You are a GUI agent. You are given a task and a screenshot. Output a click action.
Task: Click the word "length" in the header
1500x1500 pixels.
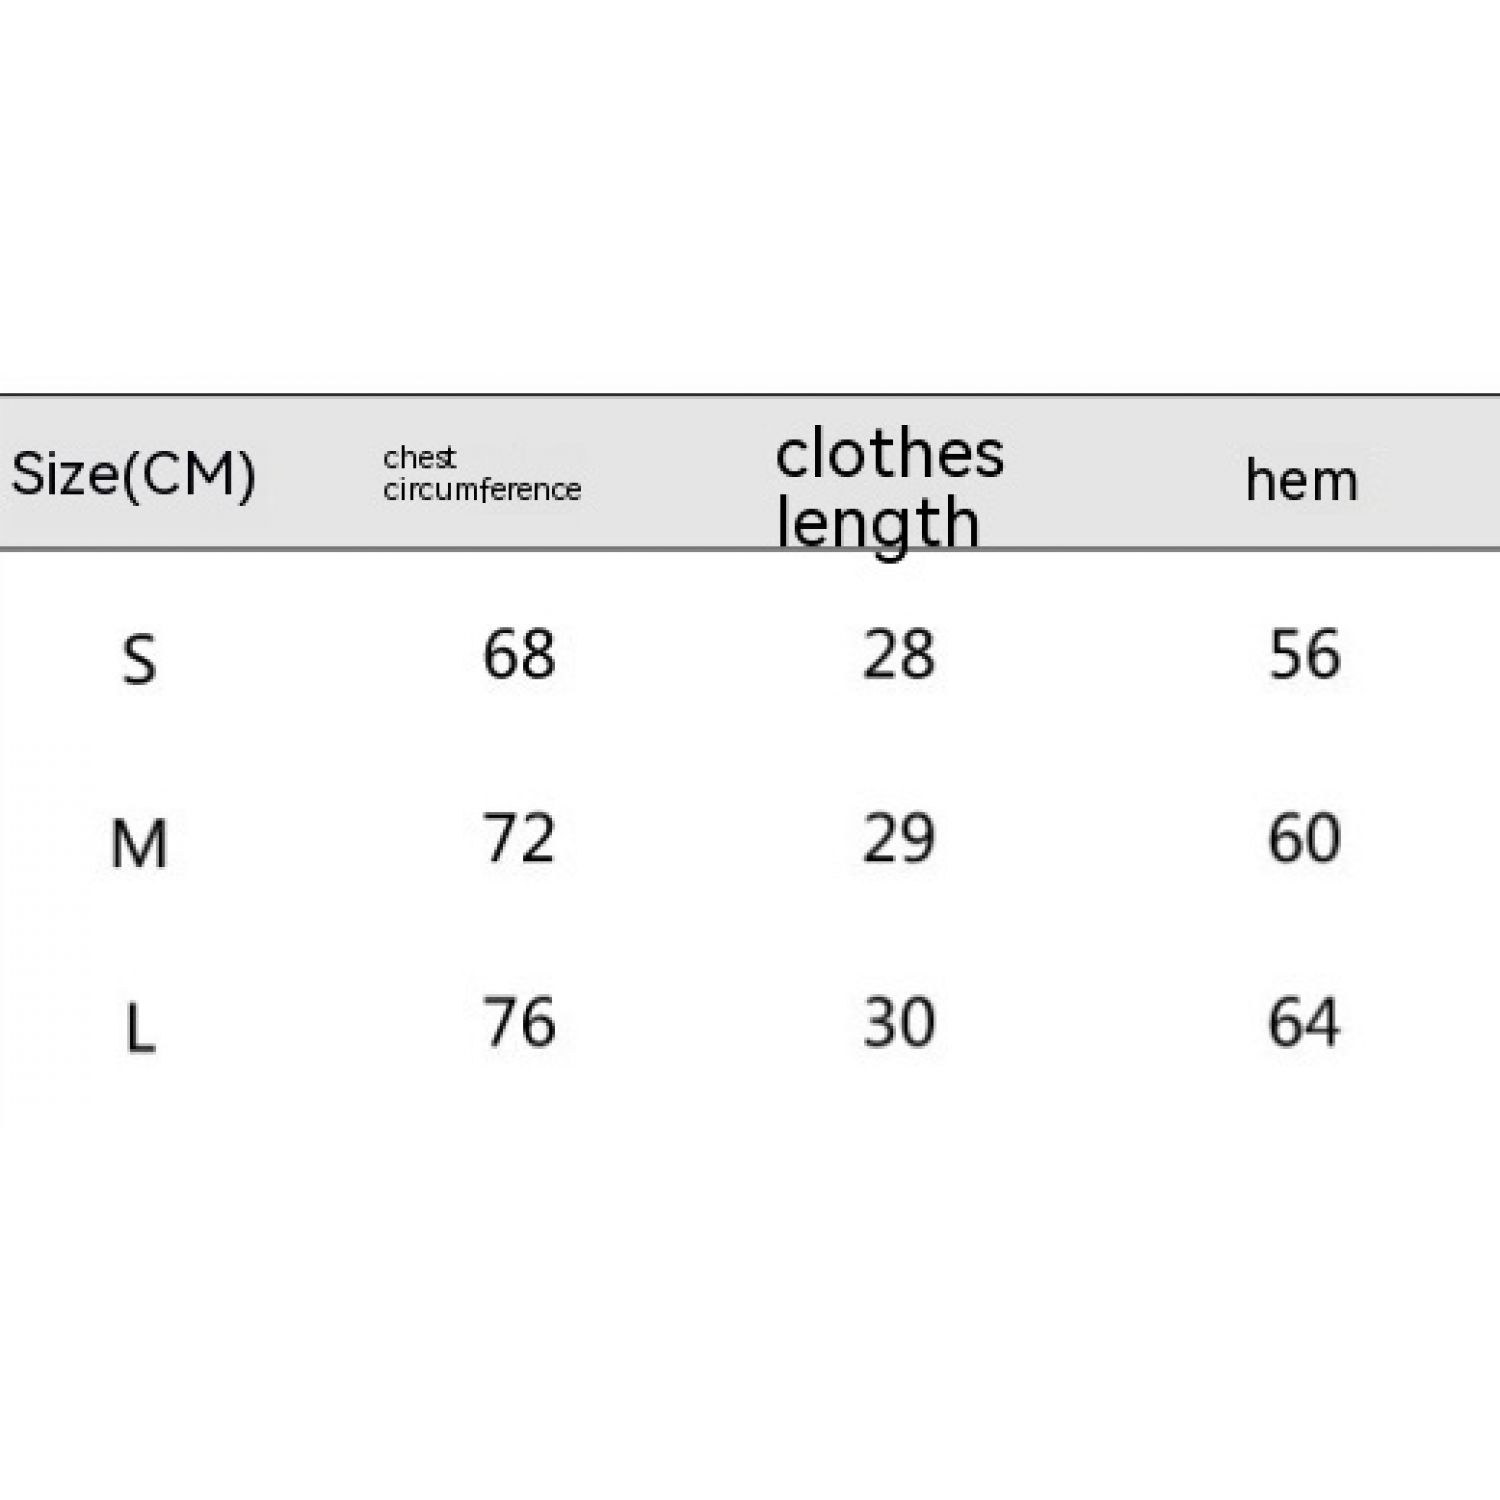tap(877, 522)
